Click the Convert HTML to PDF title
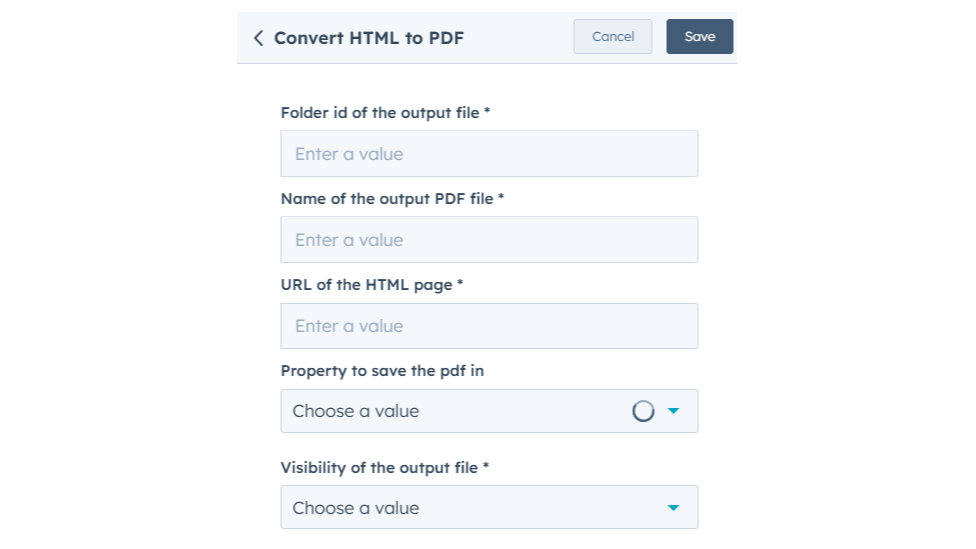The width and height of the screenshot is (976, 549). [368, 38]
